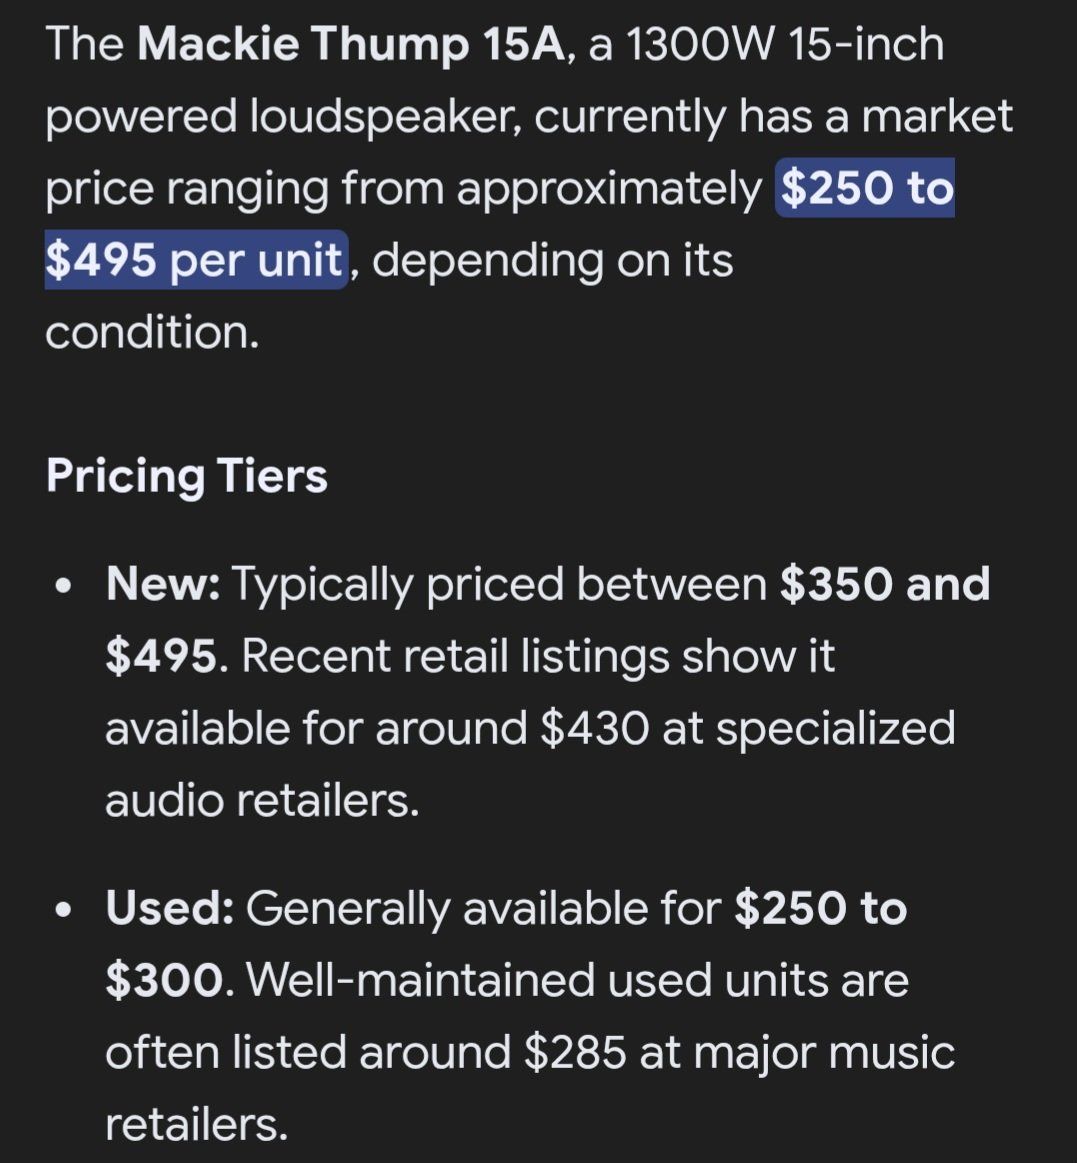Click the bullet point beside "Used:"

click(65, 910)
